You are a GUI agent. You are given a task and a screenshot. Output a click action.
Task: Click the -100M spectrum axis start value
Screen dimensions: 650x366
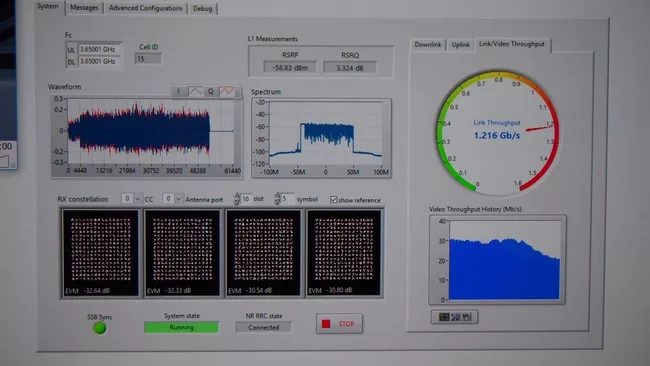click(270, 172)
